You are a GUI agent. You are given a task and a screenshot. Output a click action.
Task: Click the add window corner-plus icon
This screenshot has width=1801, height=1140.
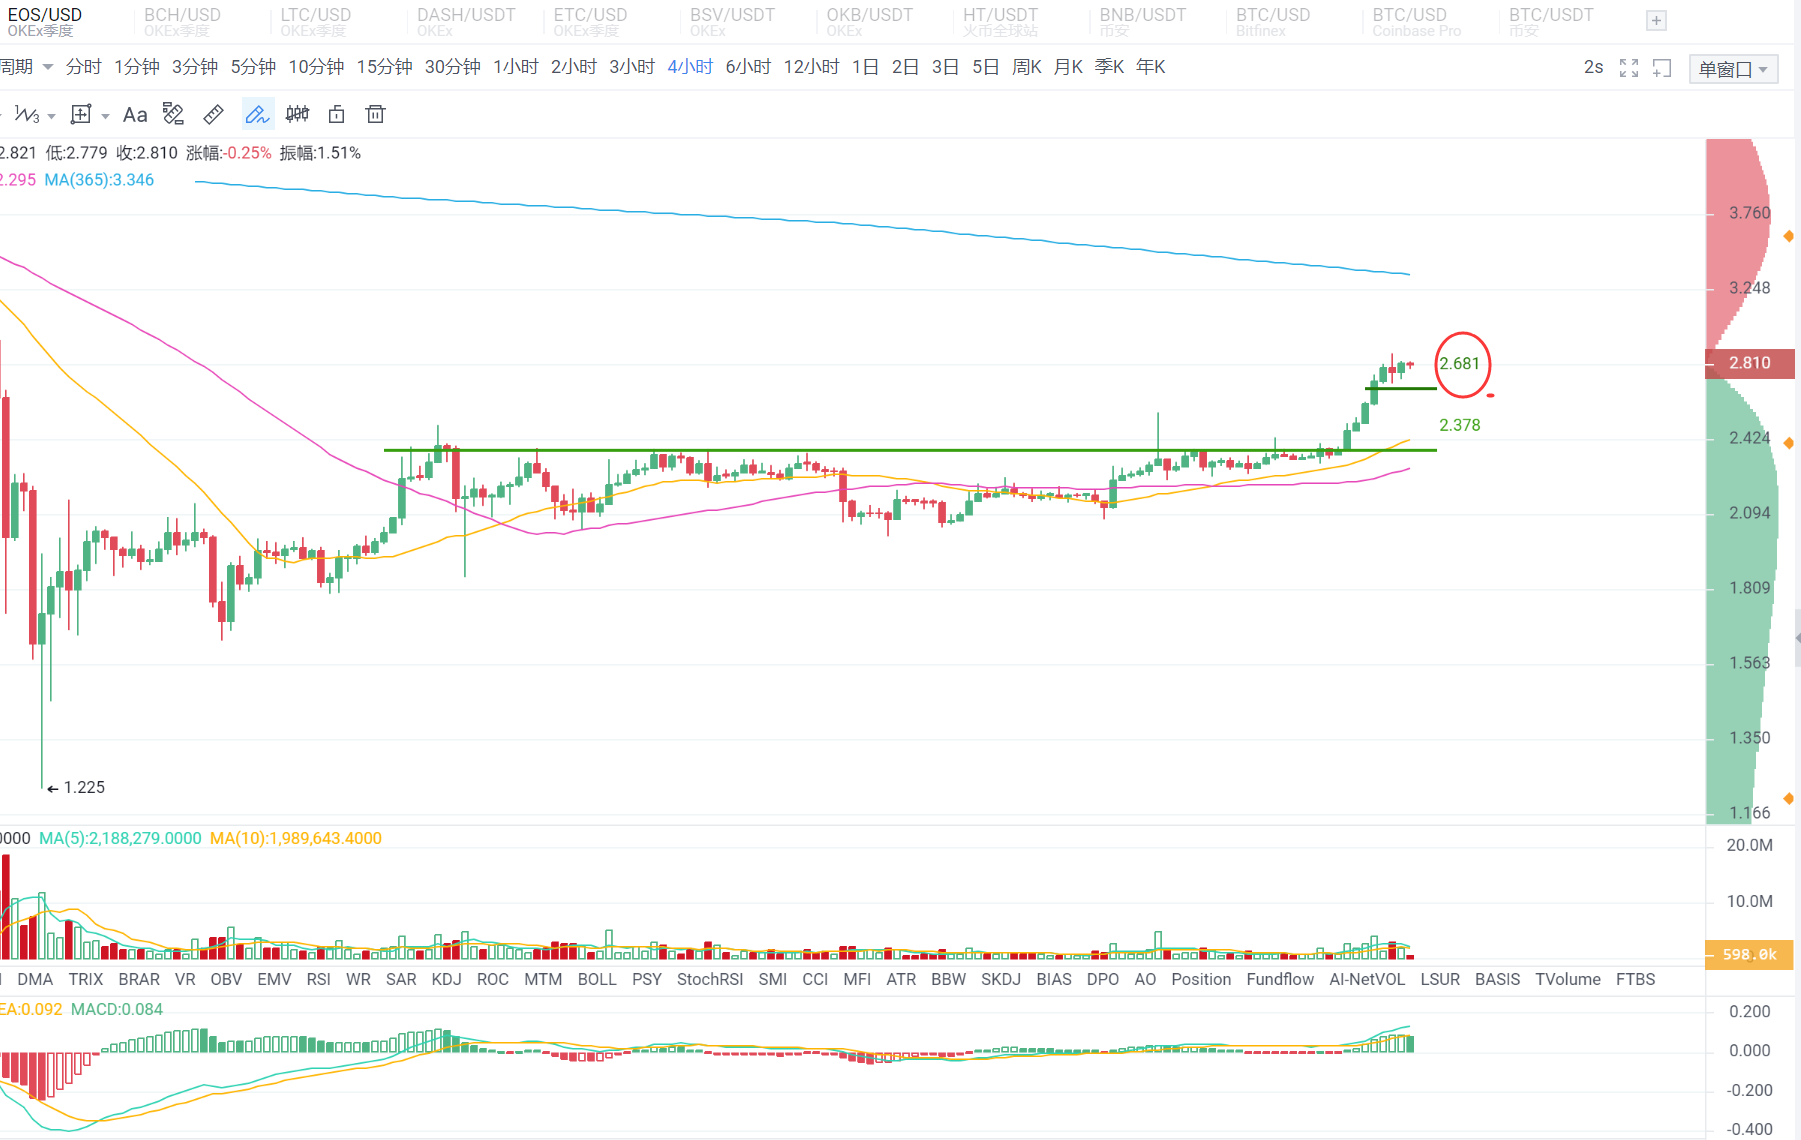[1662, 68]
